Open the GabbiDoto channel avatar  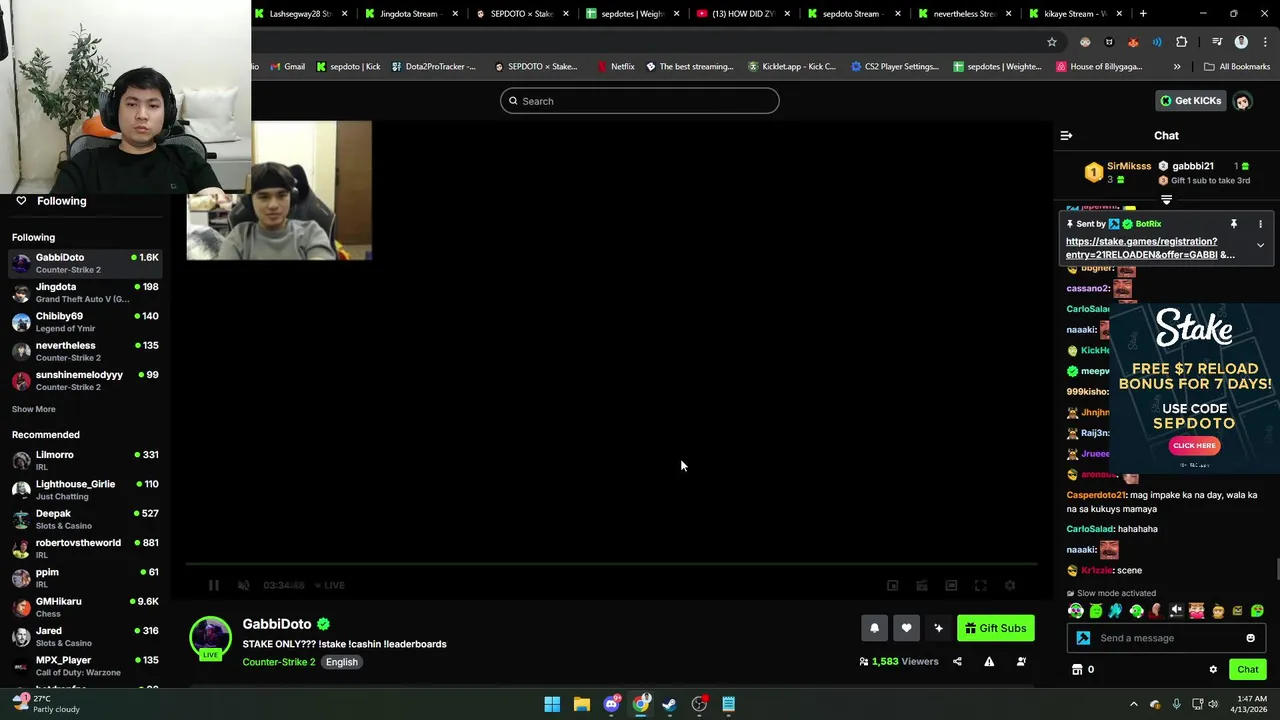point(210,637)
